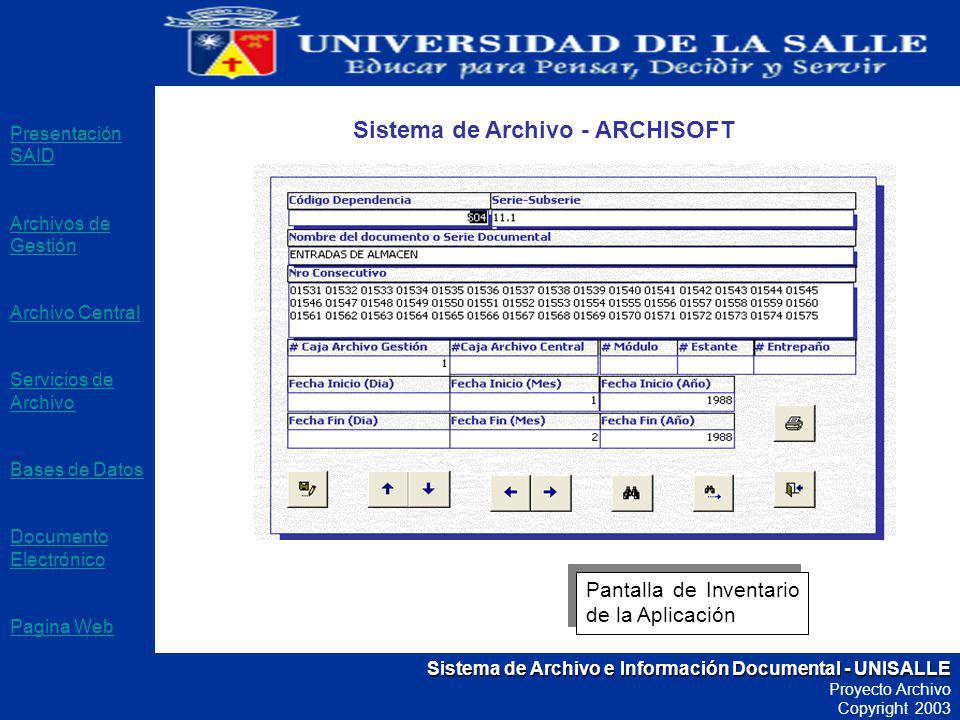Click the 'Fecha Inicio (Mes)' label
Screen dimensions: 960x720
tap(506, 384)
